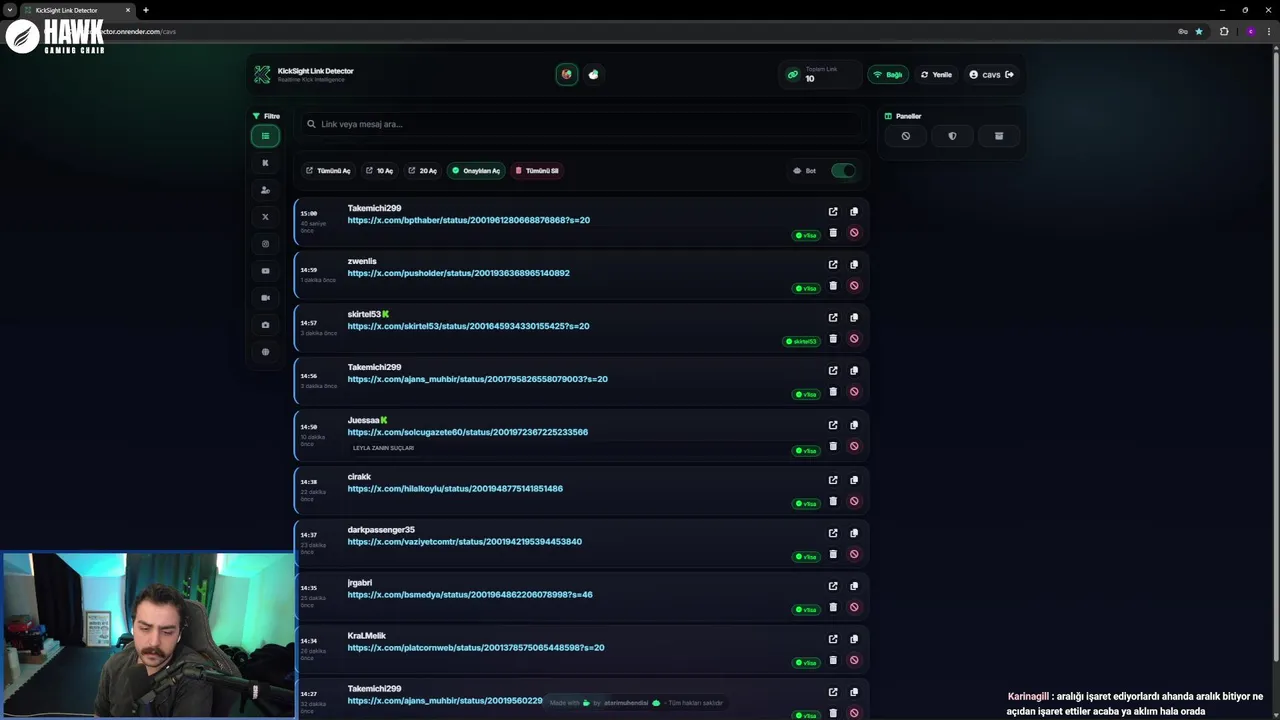Open the browser tab search dropdown
The width and height of the screenshot is (1280, 720).
(10, 10)
